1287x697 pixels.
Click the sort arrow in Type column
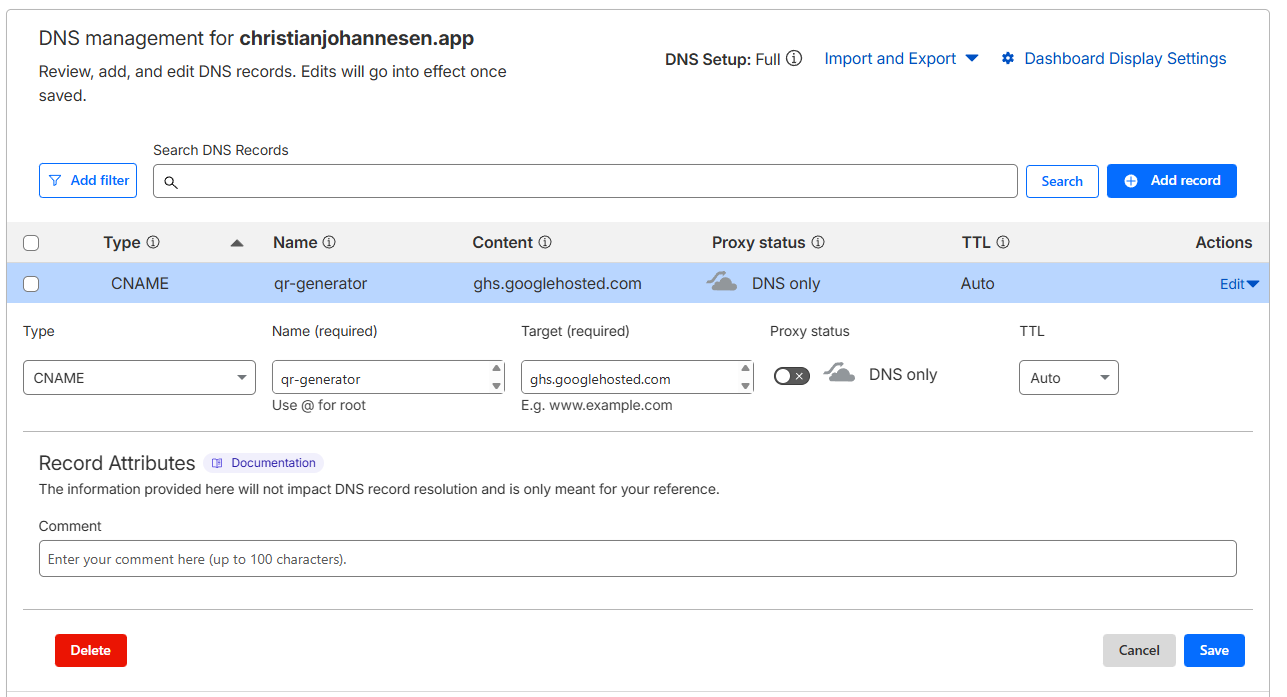[237, 243]
